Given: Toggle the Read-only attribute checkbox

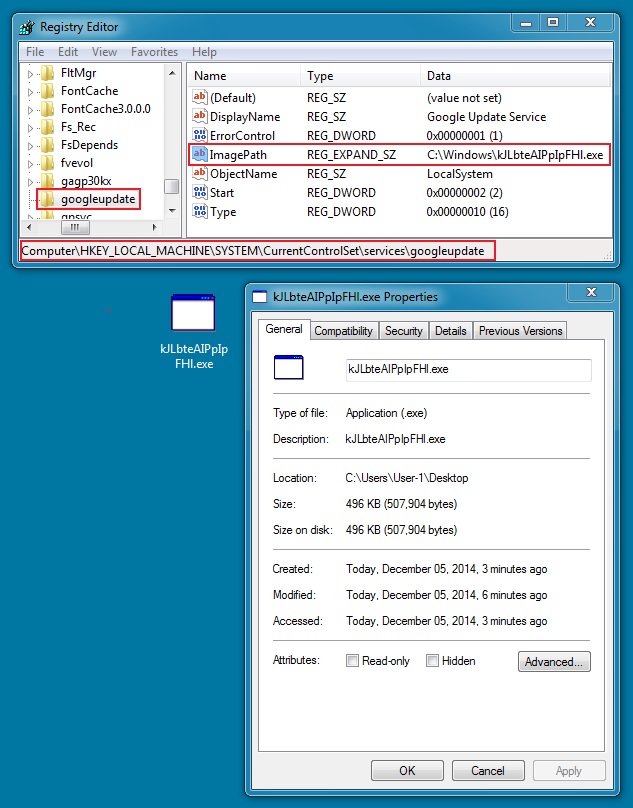Looking at the screenshot, I should pyautogui.click(x=352, y=661).
